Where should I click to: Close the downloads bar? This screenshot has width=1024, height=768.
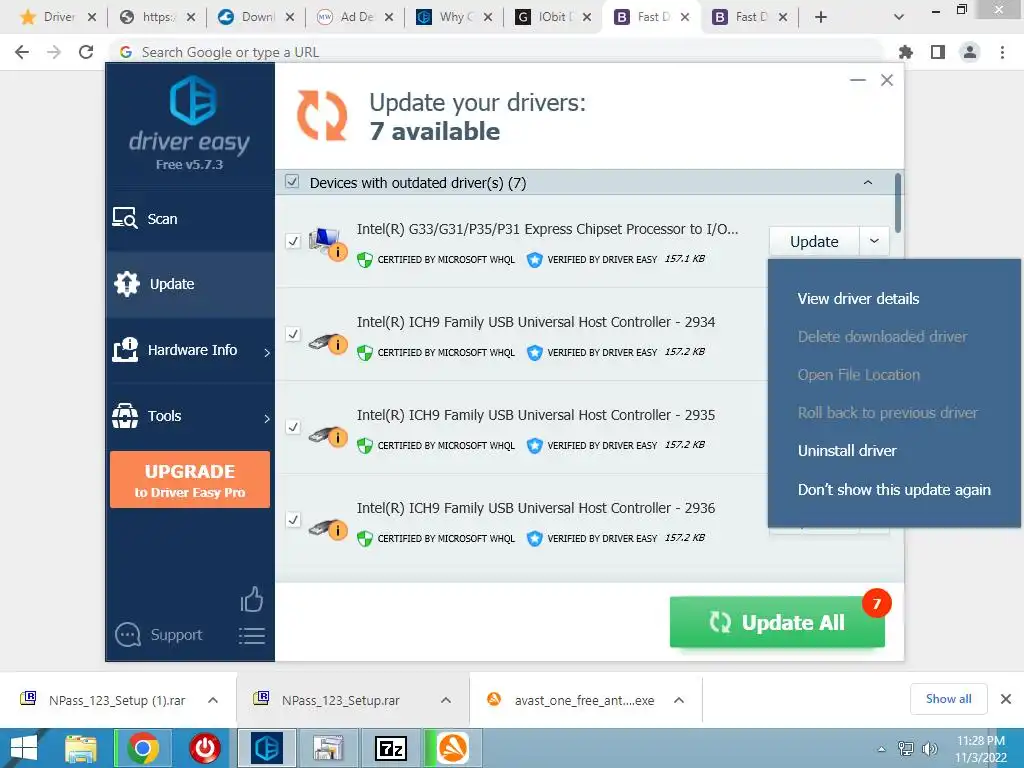click(x=1006, y=699)
